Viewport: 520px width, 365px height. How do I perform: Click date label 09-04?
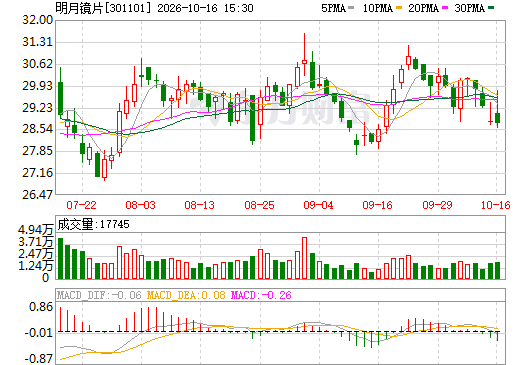click(318, 205)
